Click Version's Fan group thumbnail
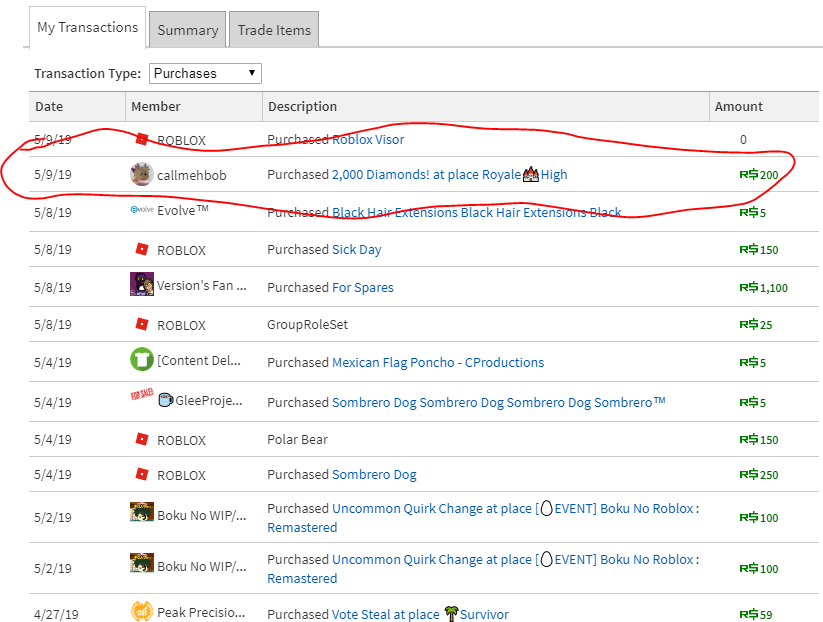Viewport: 823px width, 622px height. tap(142, 284)
